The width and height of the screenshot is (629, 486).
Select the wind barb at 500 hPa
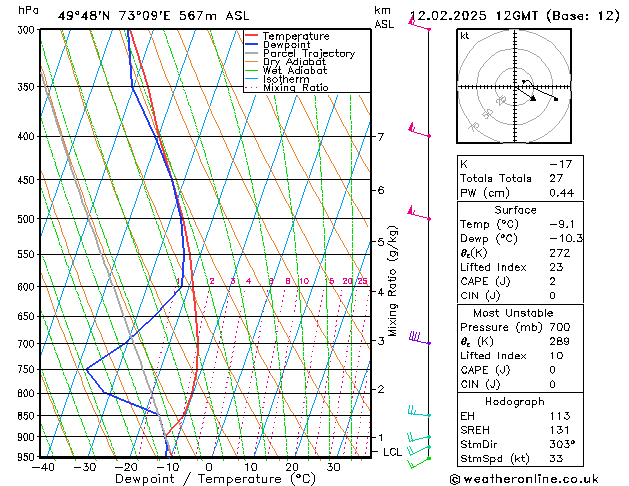419,214
